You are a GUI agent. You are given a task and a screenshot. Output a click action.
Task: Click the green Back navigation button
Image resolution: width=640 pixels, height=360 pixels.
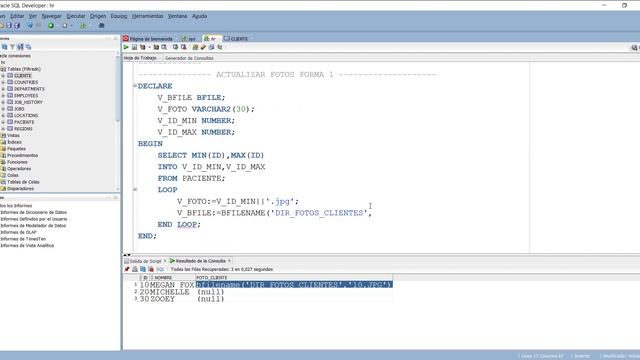click(51, 25)
